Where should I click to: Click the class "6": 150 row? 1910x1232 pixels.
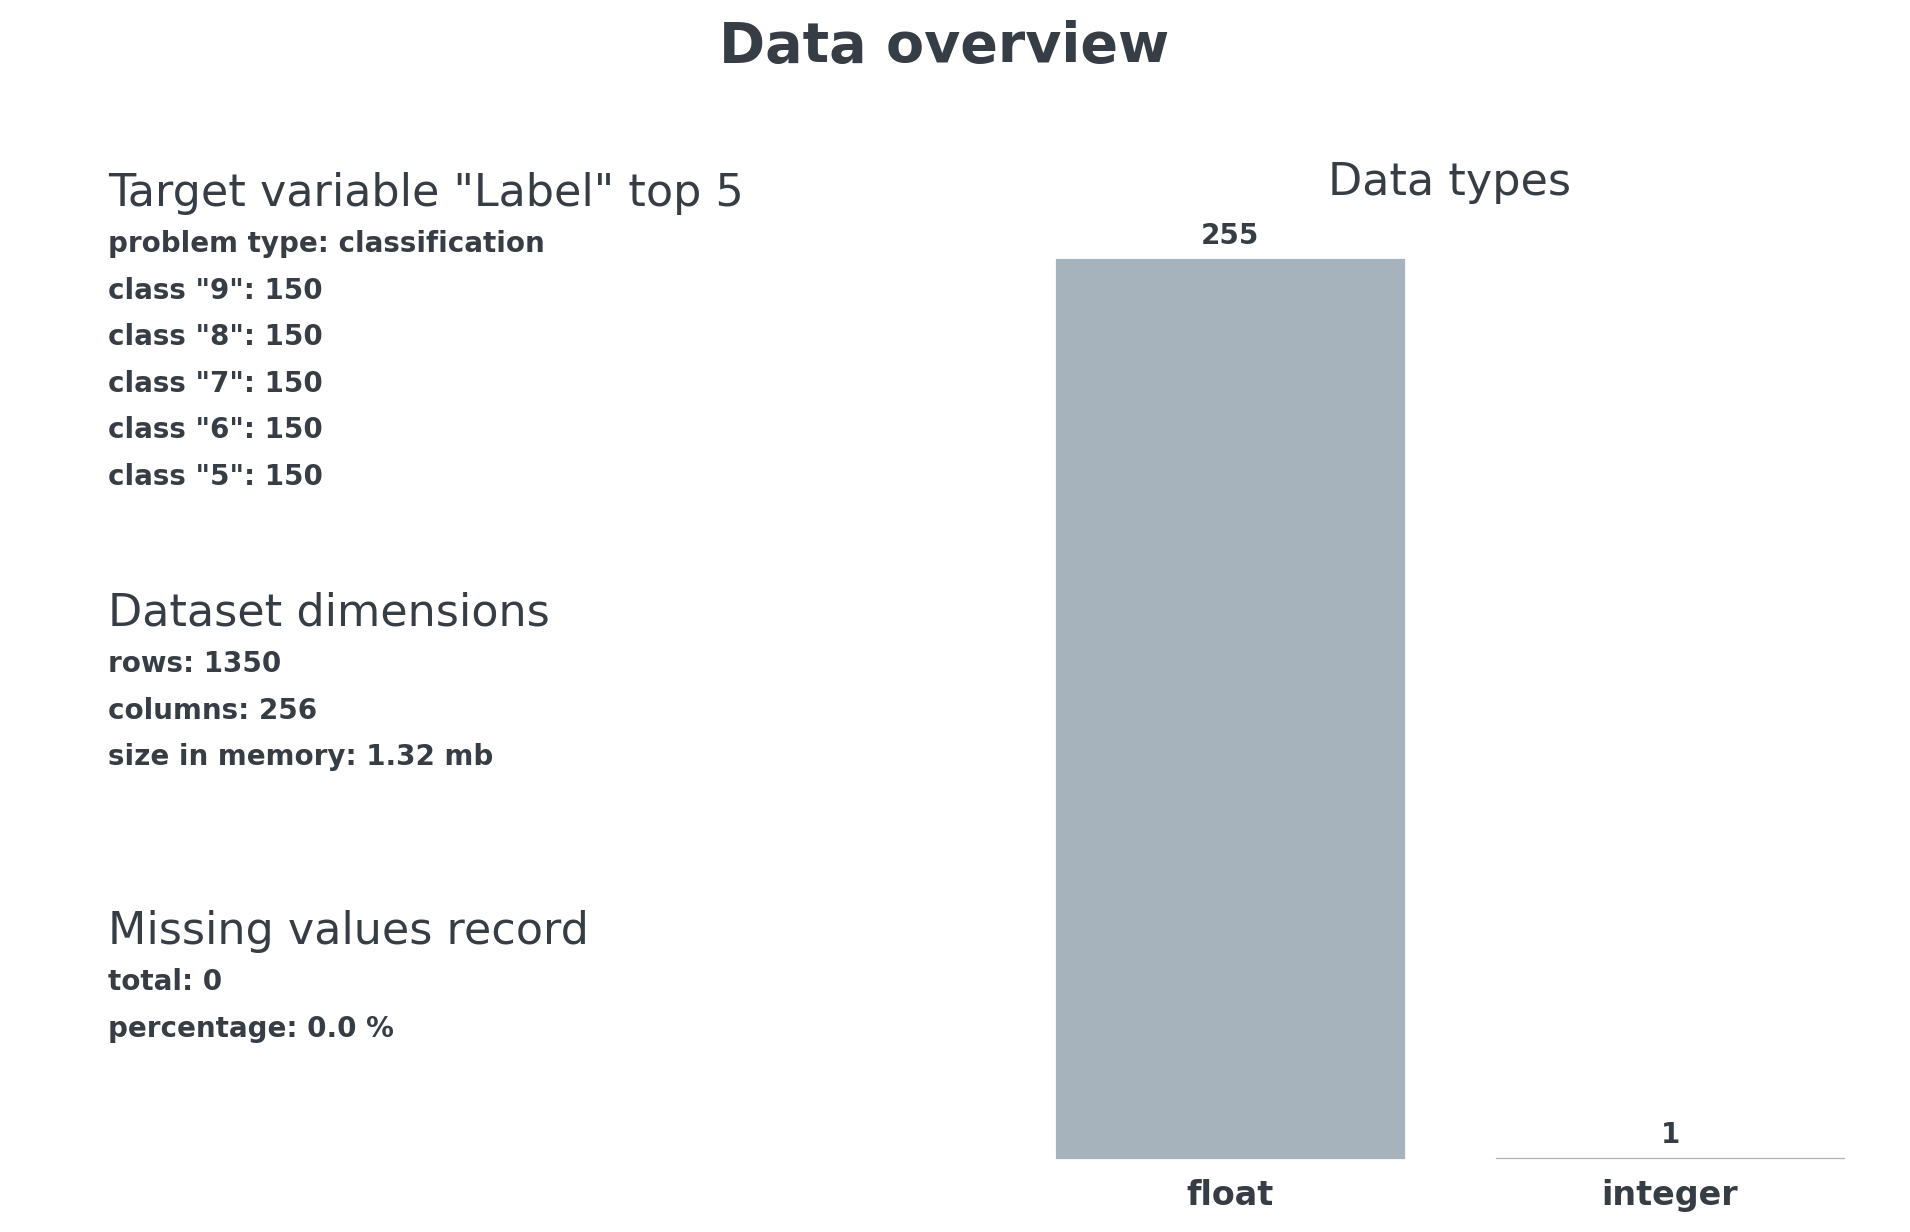215,429
